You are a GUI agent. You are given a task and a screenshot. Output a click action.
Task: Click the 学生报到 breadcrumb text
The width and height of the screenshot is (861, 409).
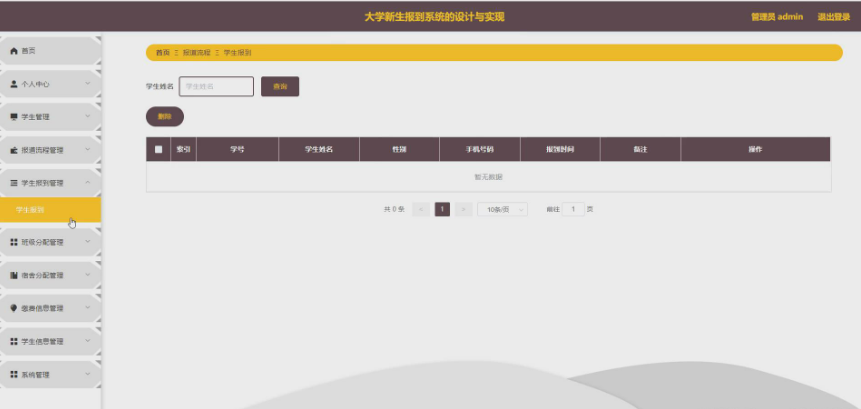pyautogui.click(x=237, y=53)
